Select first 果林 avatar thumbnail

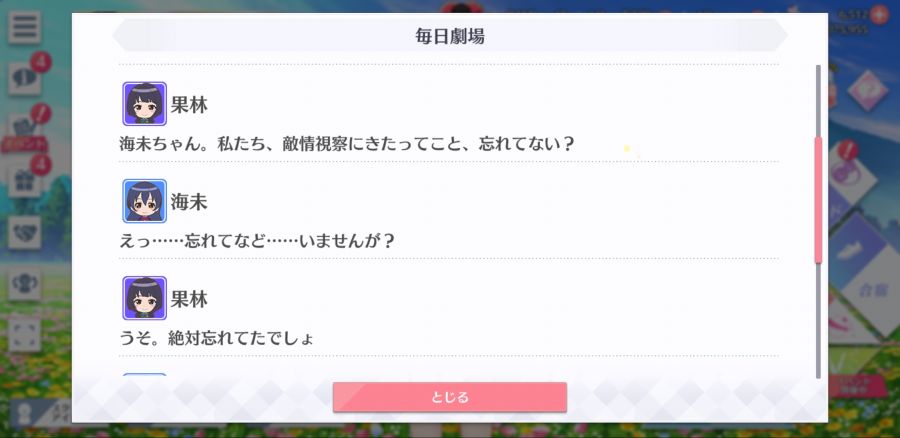click(x=145, y=104)
